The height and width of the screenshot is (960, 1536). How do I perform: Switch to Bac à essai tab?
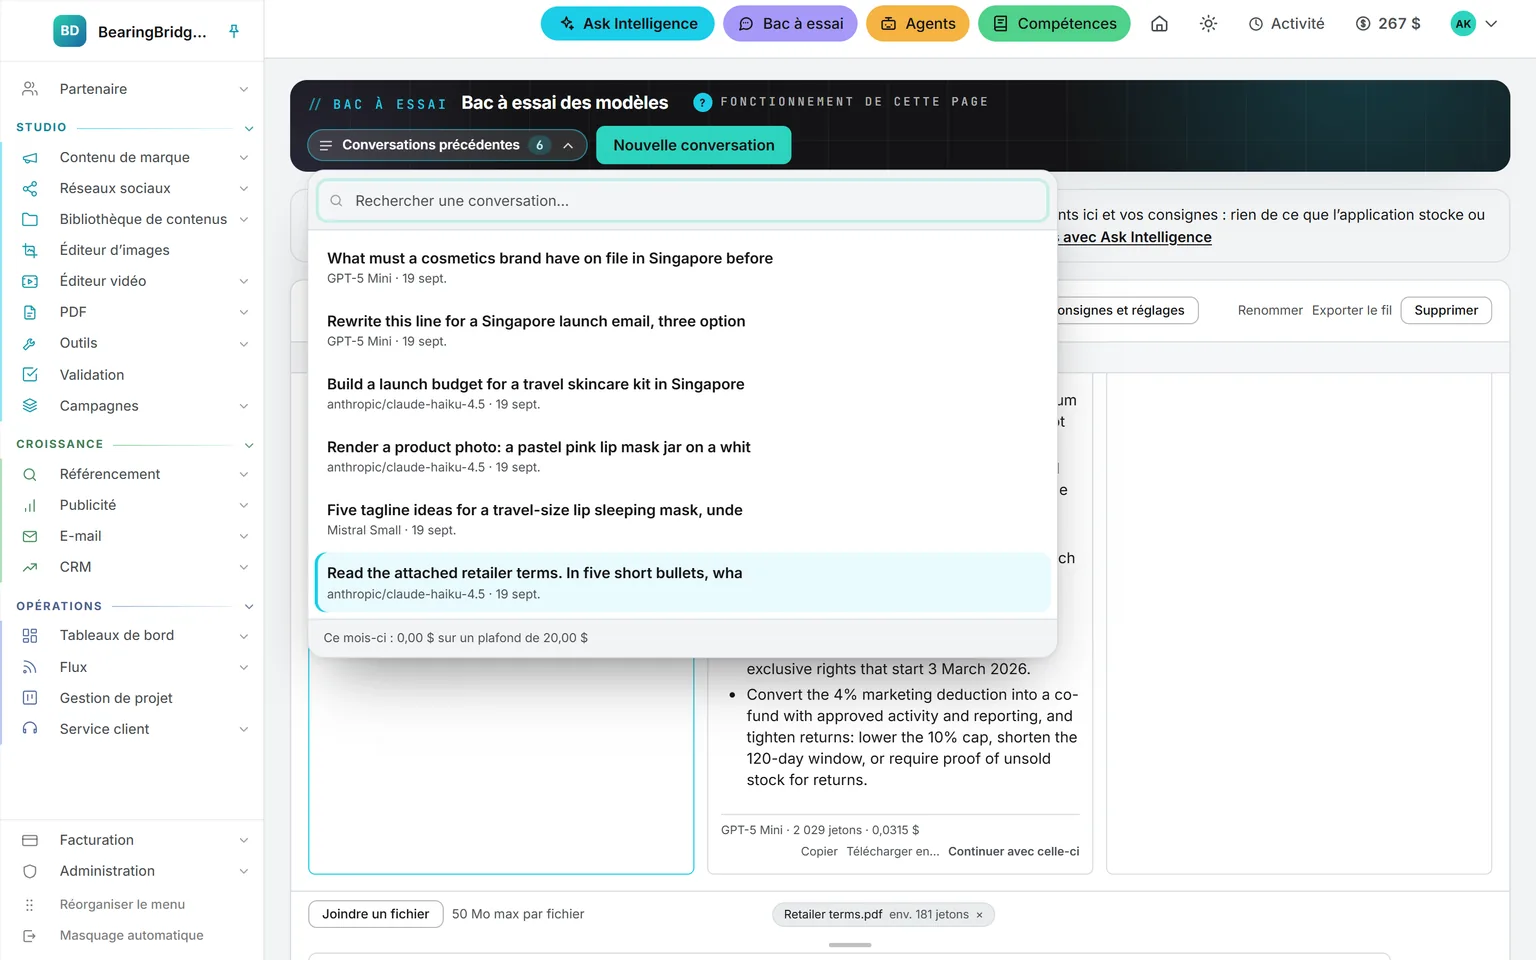pyautogui.click(x=790, y=24)
